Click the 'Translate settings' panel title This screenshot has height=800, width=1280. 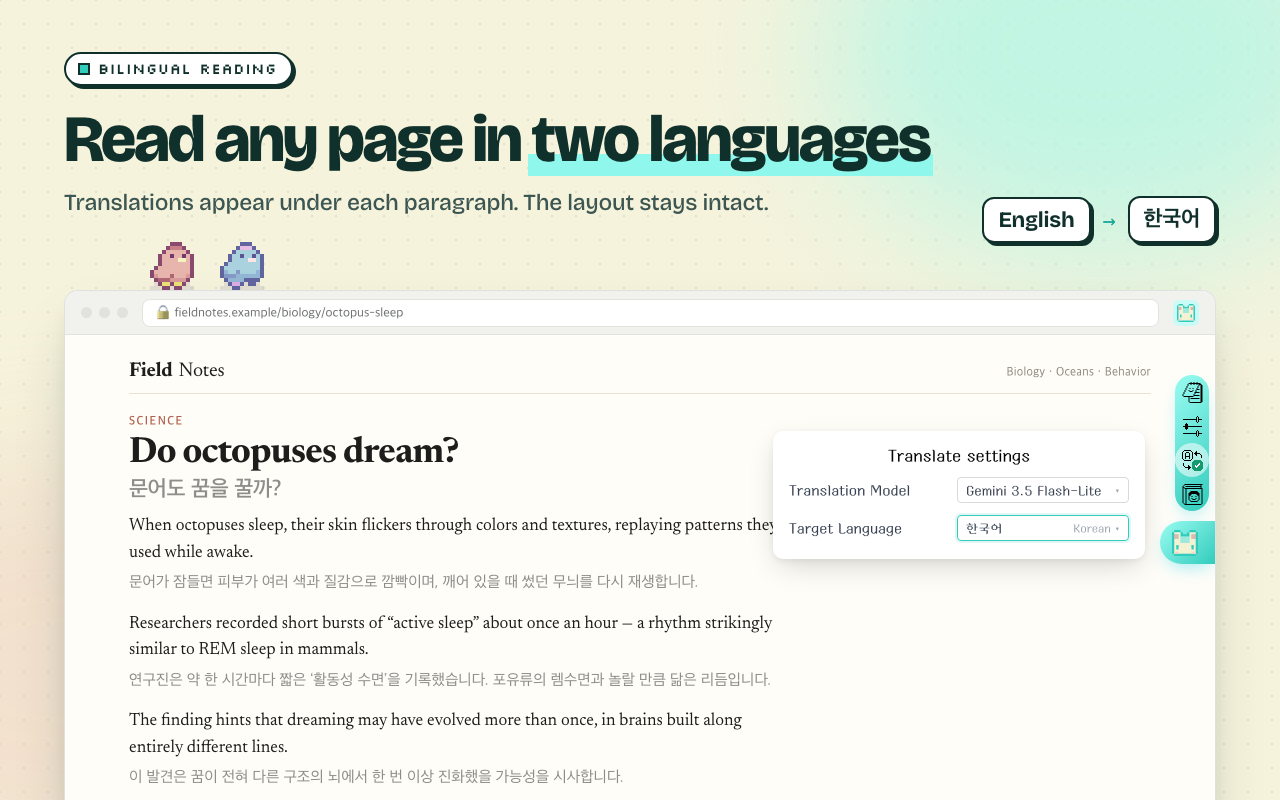959,456
